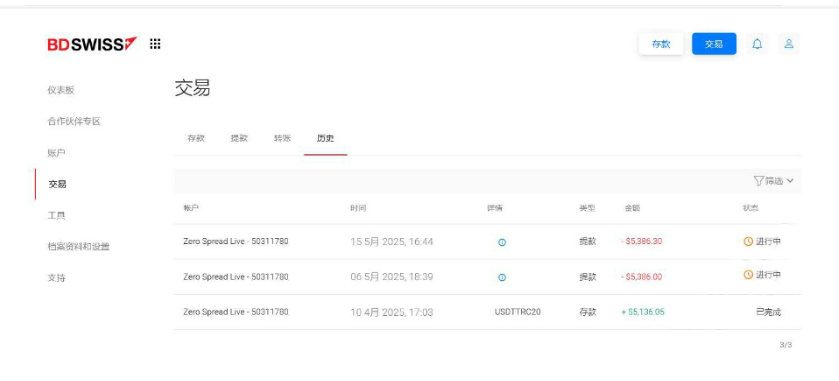
Task: Select the USDTTRC20 deposit row
Action: click(487, 312)
